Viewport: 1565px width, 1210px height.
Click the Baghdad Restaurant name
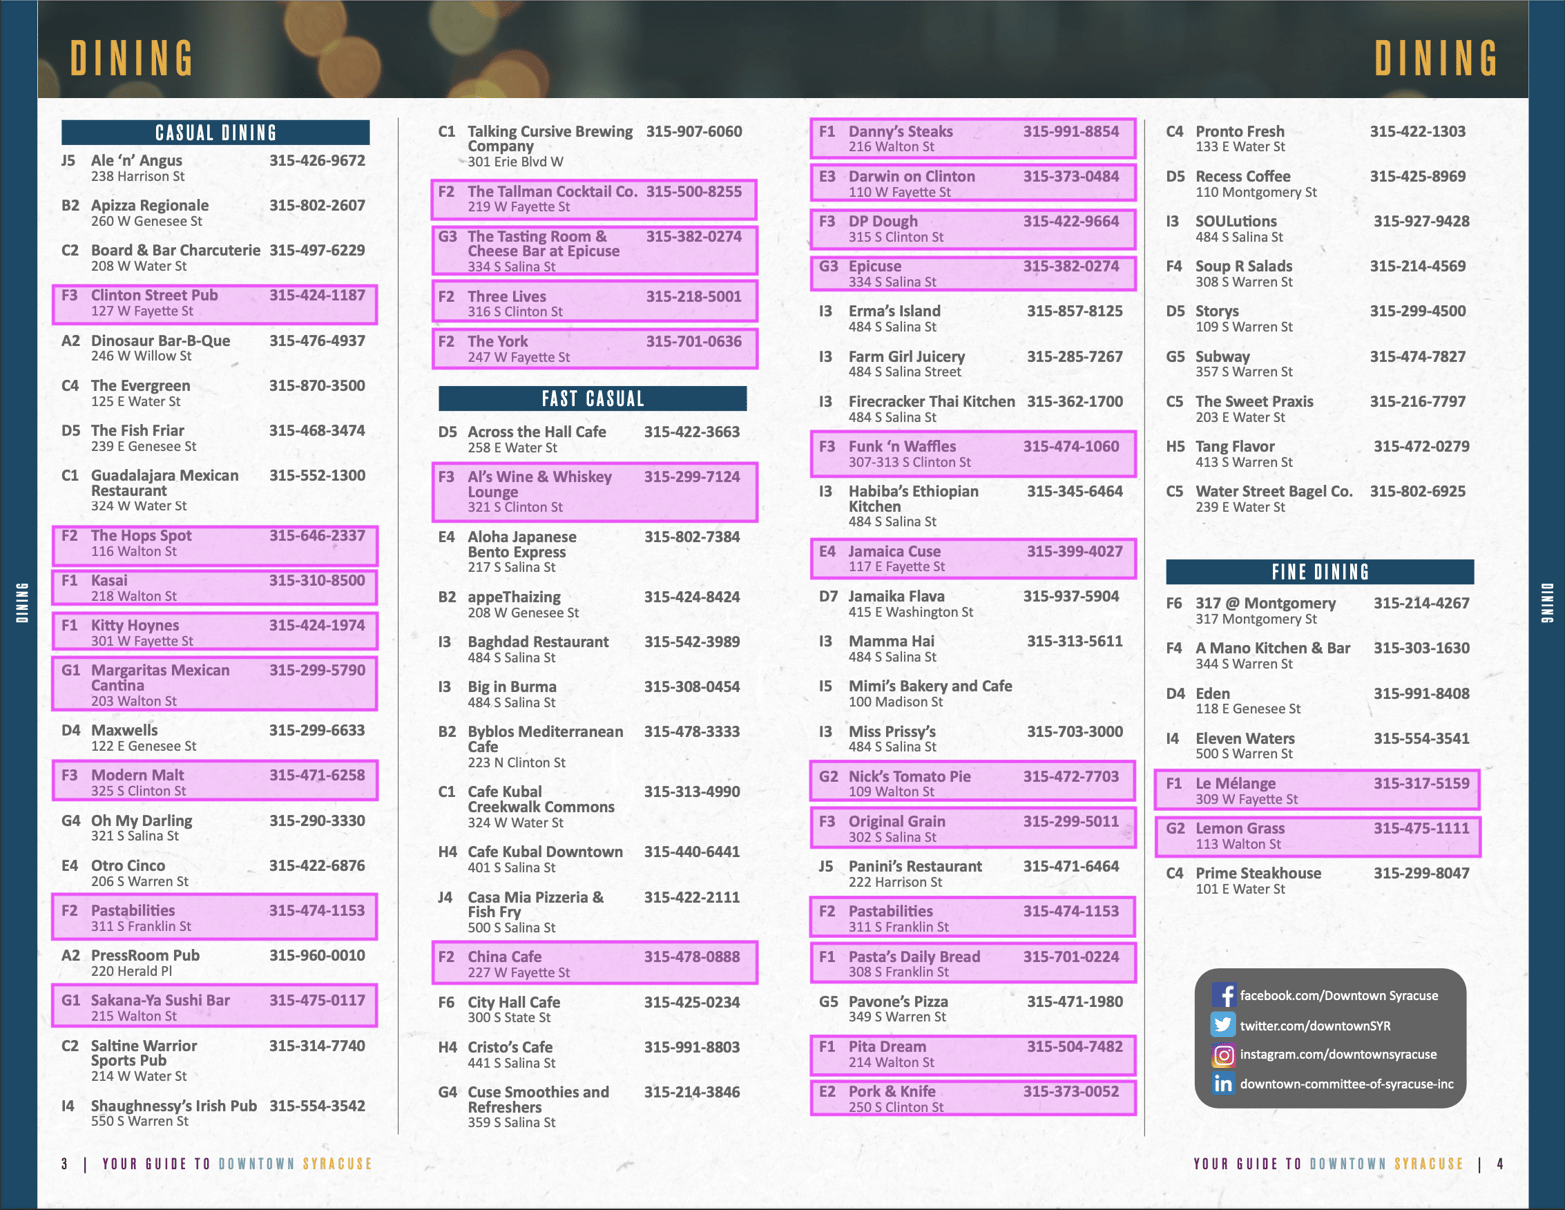pos(538,642)
